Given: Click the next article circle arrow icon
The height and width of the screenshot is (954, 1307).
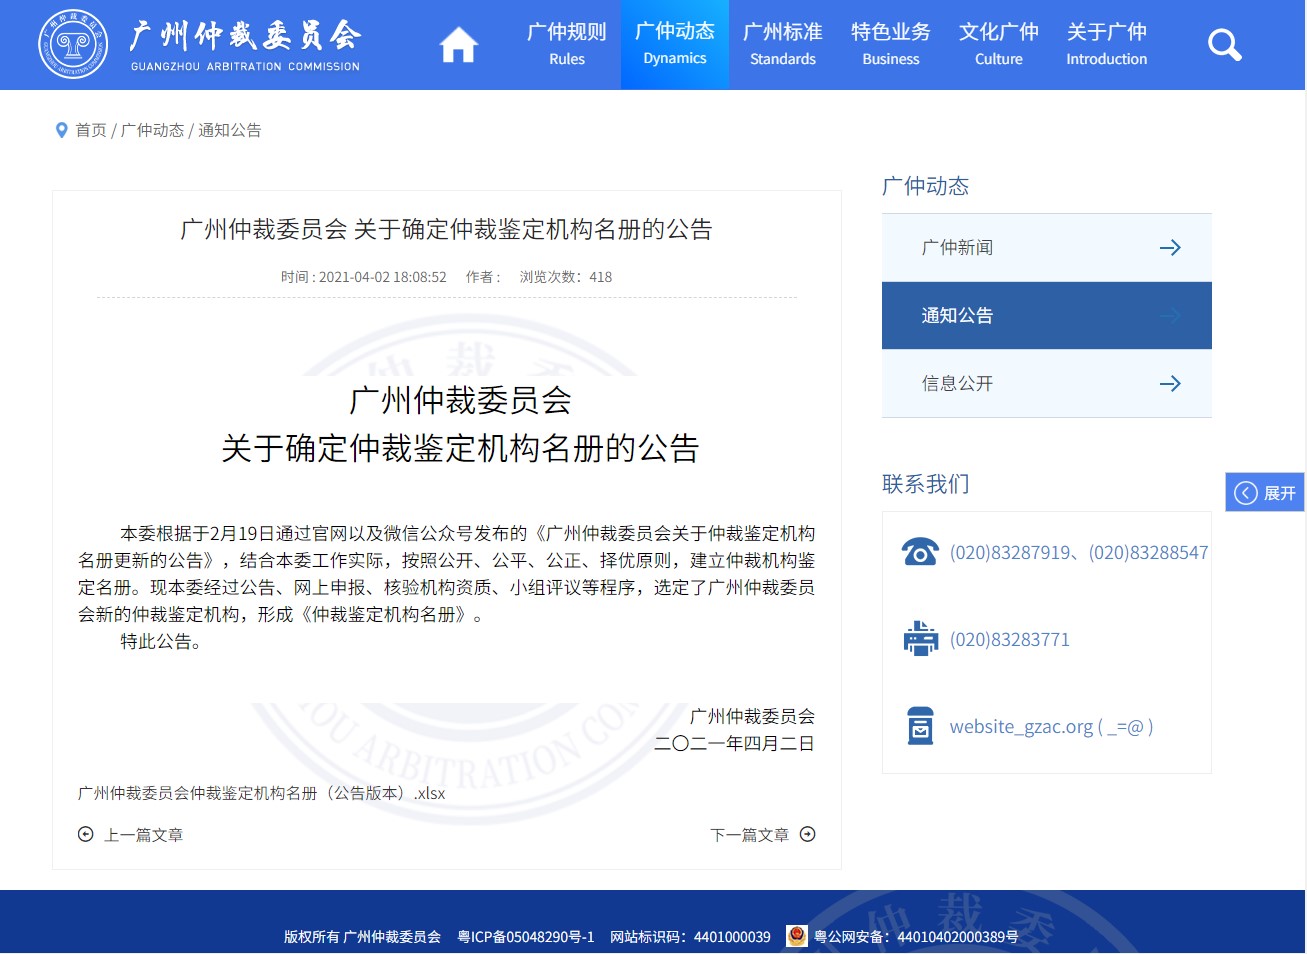Looking at the screenshot, I should tap(808, 834).
